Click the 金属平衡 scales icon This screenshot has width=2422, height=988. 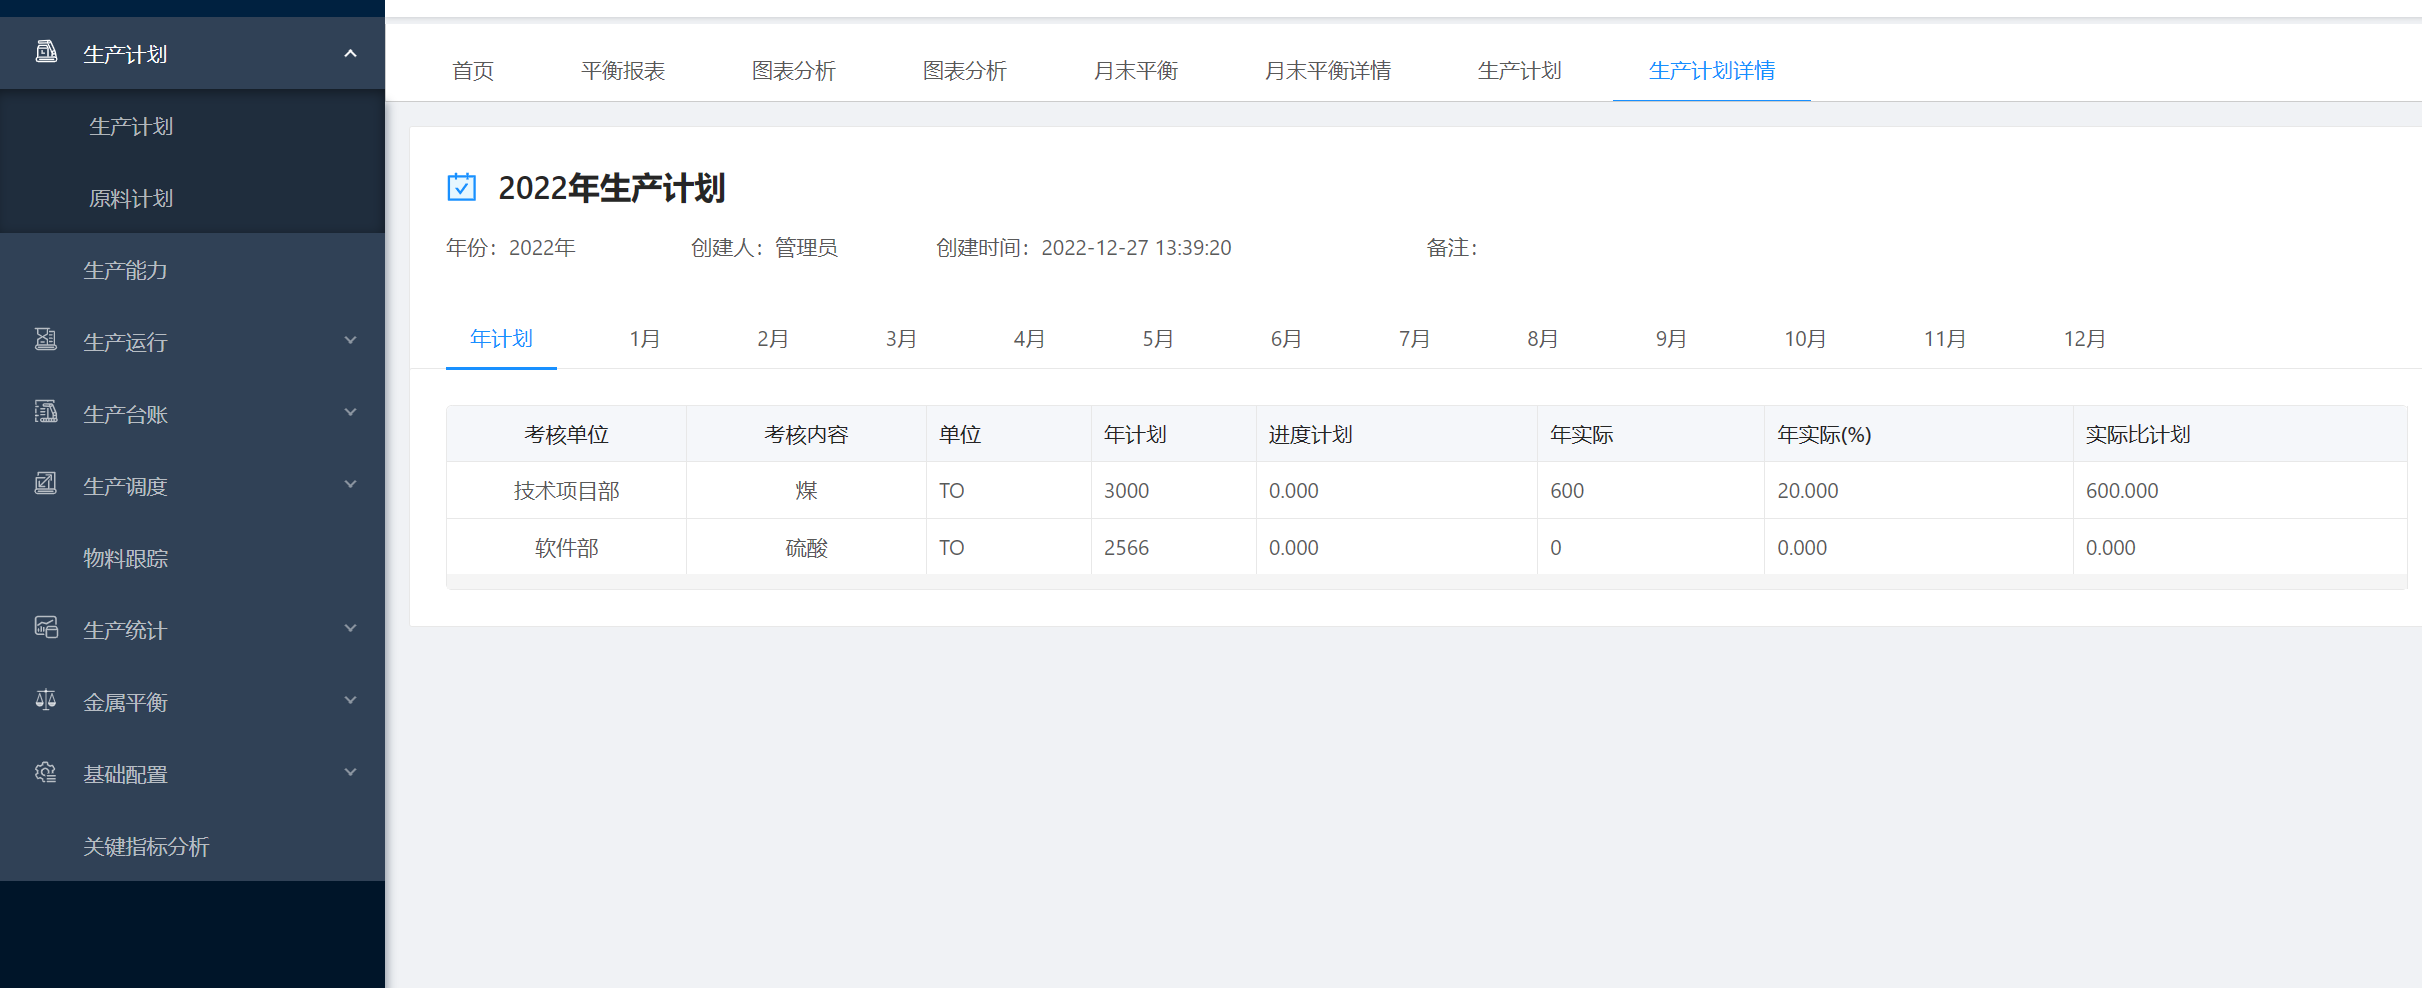tap(46, 700)
